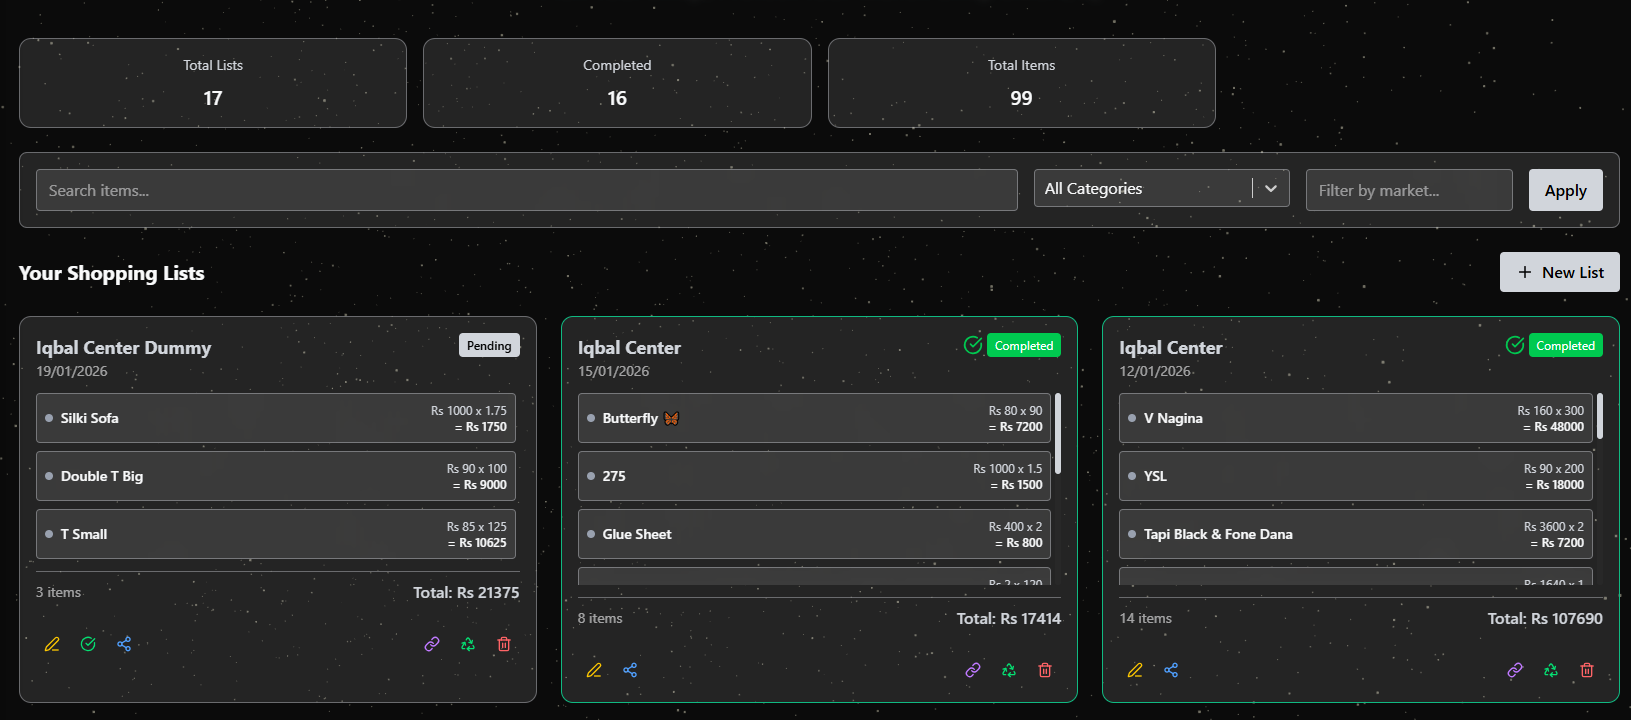This screenshot has height=720, width=1631.
Task: Delete the 15/01/2026 Iqbal Center list
Action: pyautogui.click(x=1045, y=671)
